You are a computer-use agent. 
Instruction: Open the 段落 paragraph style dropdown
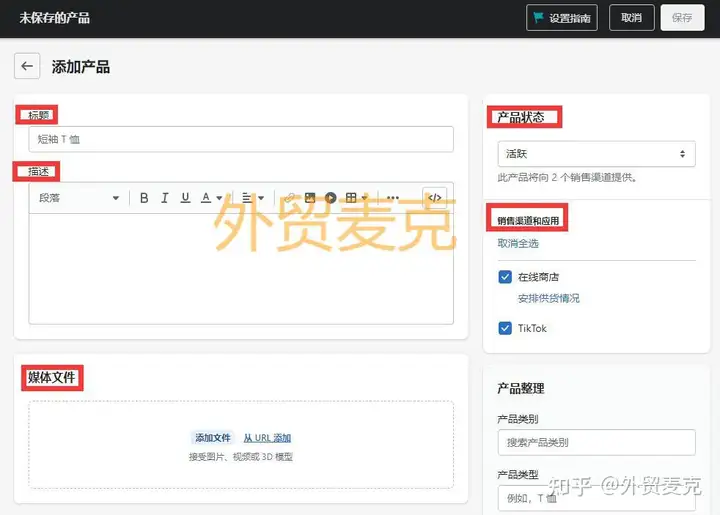tap(79, 198)
